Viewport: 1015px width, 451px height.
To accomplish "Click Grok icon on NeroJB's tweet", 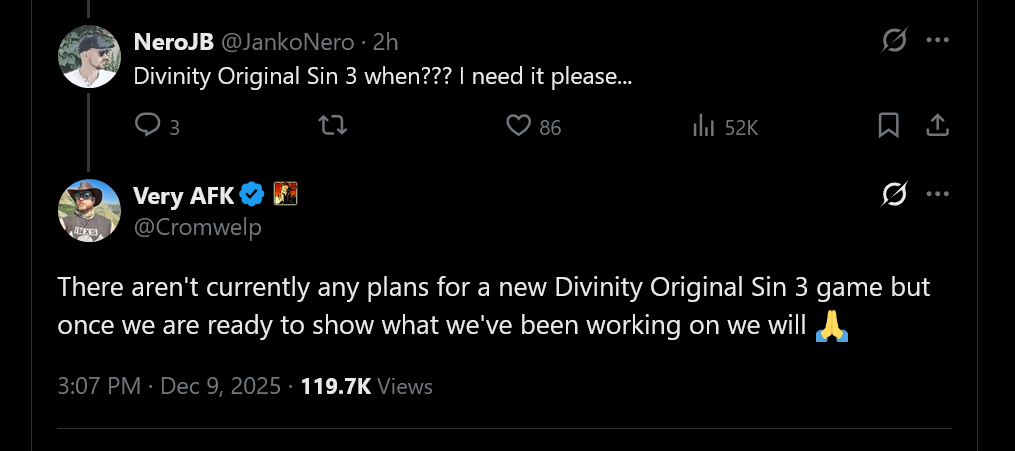I will point(893,41).
